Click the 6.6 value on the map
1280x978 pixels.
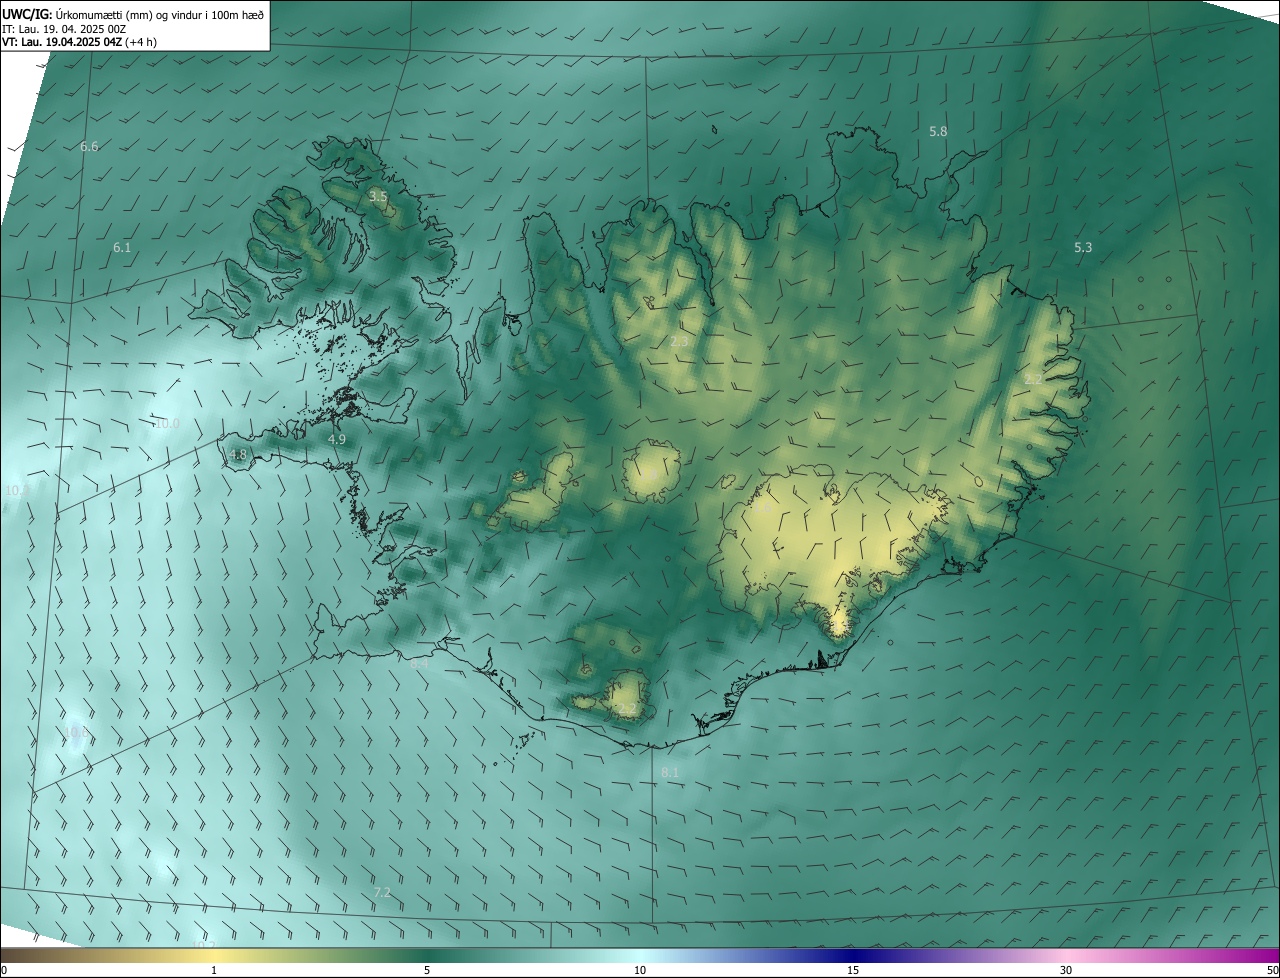(89, 147)
